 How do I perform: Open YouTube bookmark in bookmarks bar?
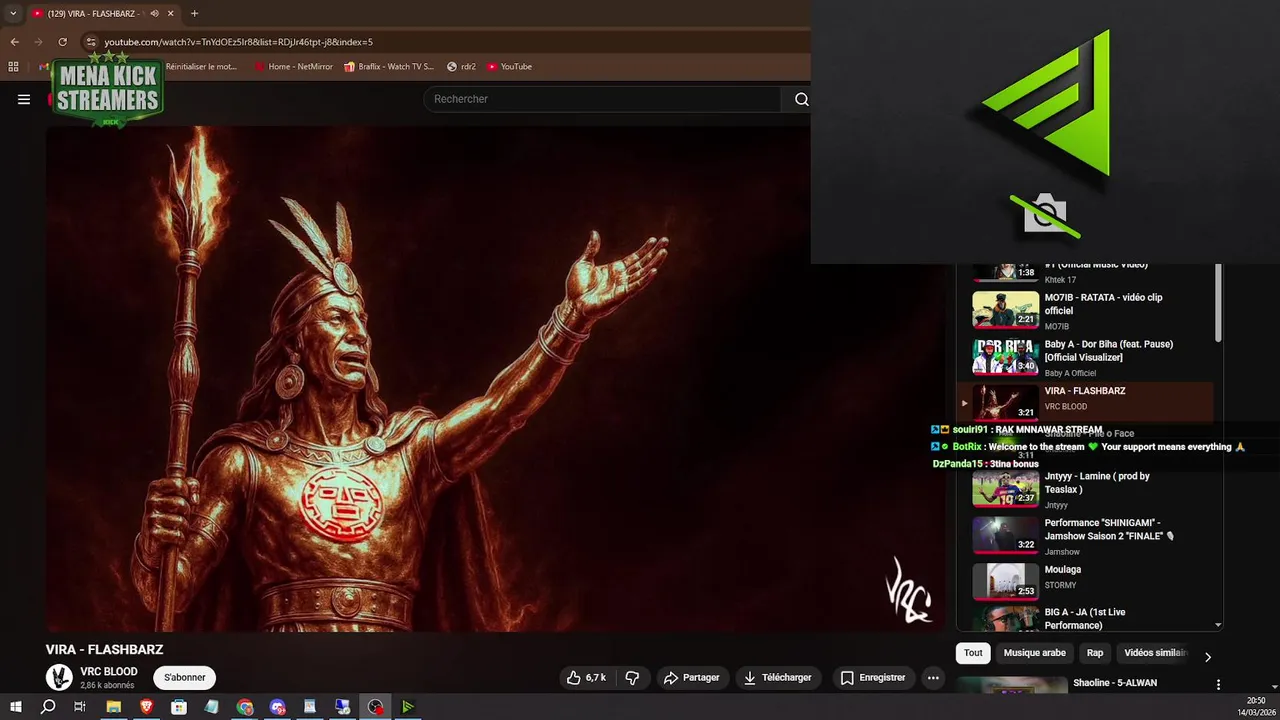coord(509,67)
